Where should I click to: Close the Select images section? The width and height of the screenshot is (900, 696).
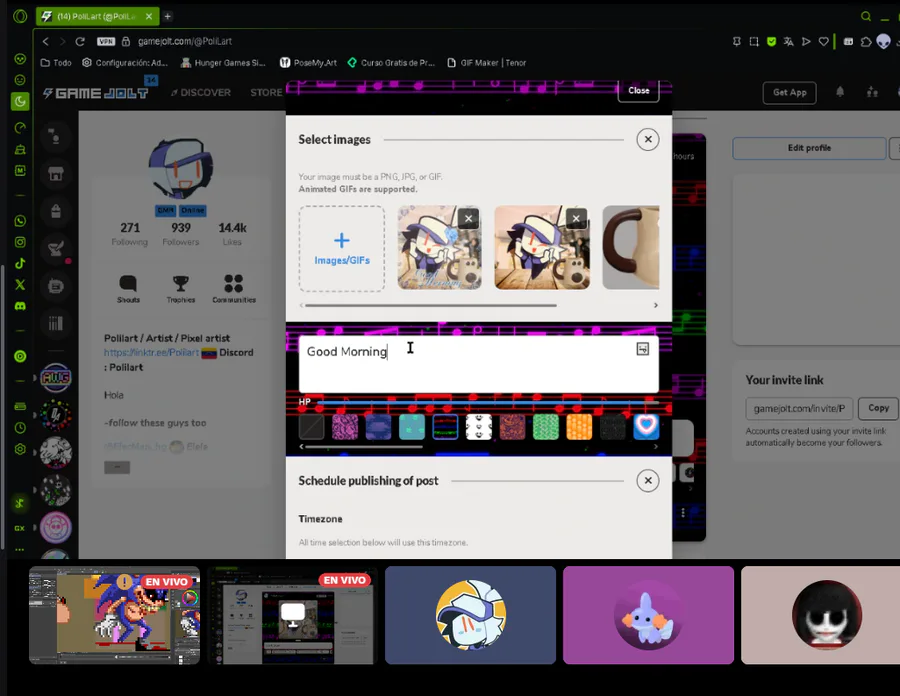[647, 139]
